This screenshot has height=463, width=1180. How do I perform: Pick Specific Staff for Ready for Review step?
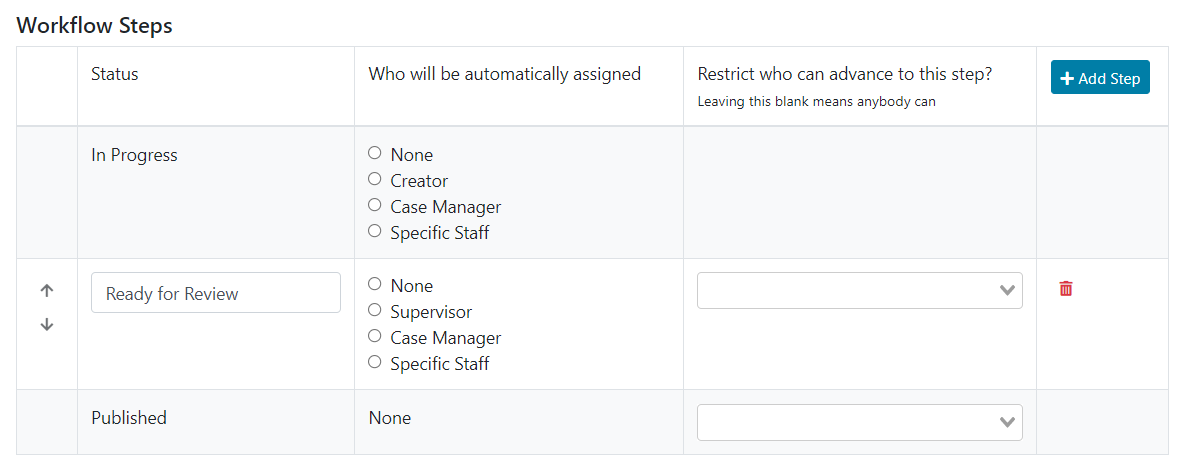click(x=375, y=363)
